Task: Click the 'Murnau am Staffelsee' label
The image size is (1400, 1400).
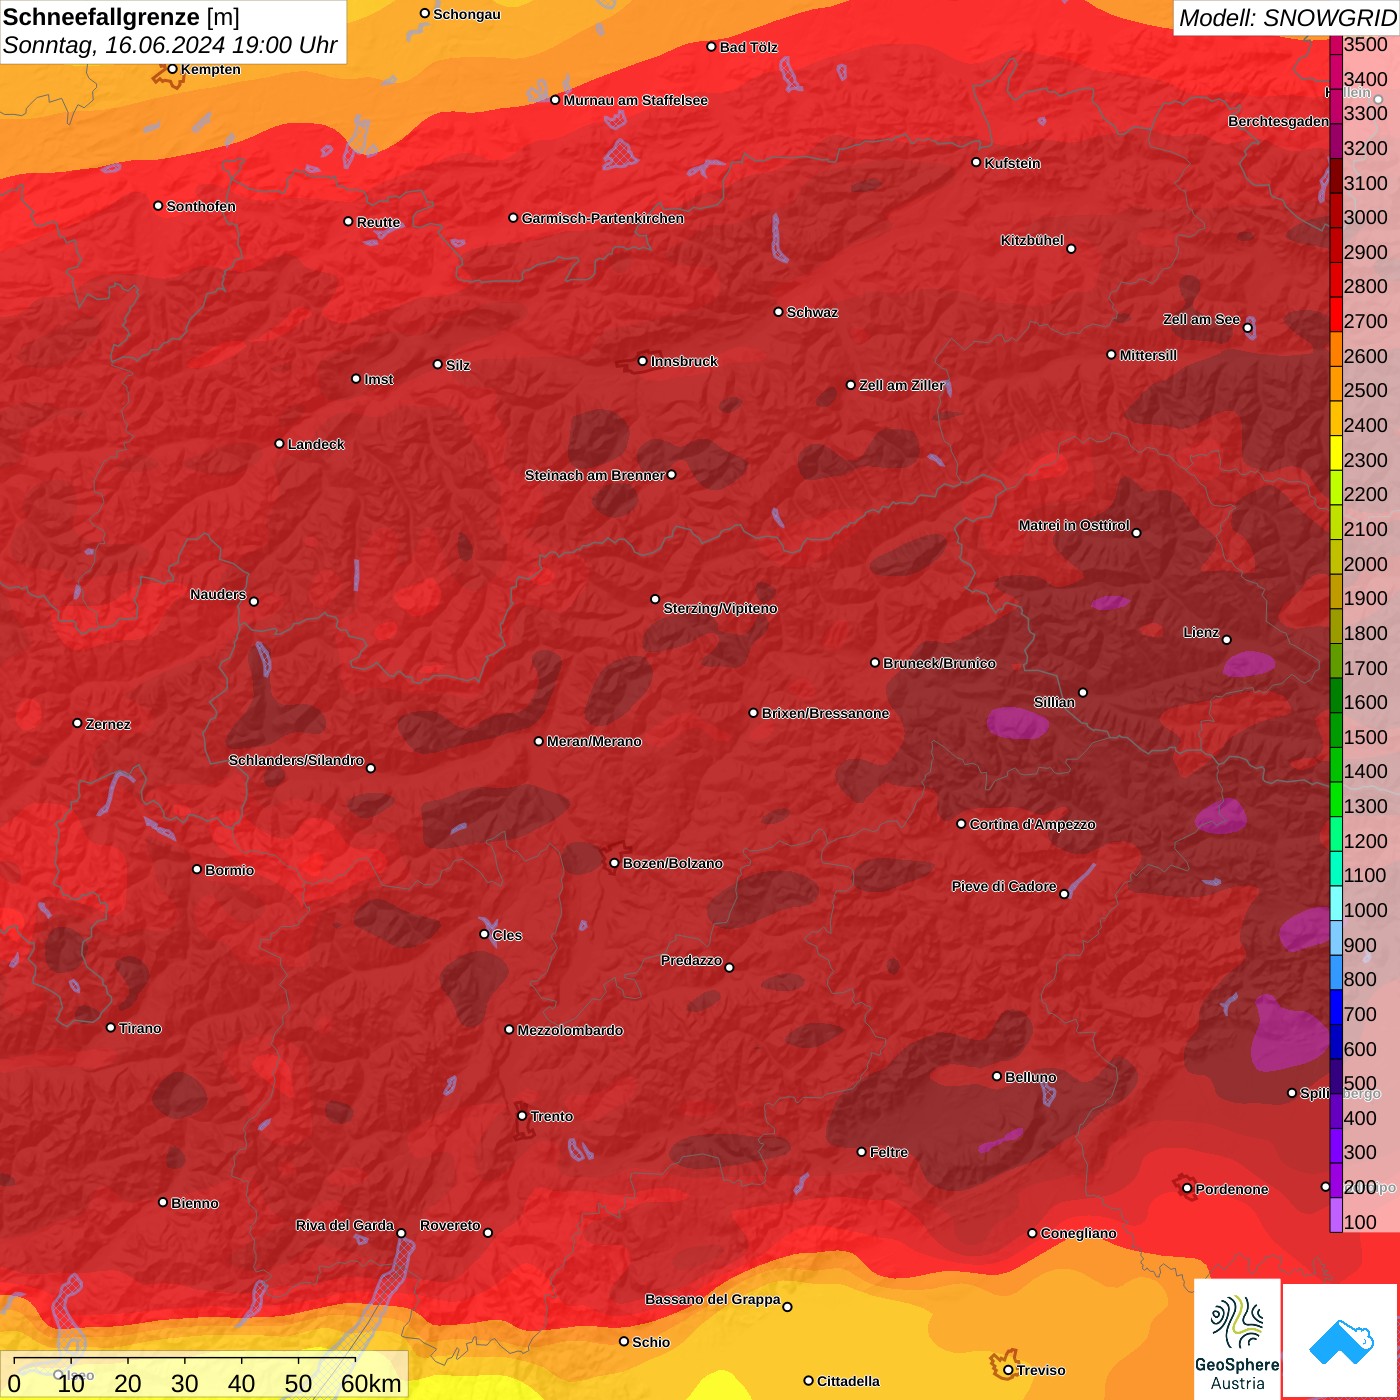Action: tap(635, 100)
